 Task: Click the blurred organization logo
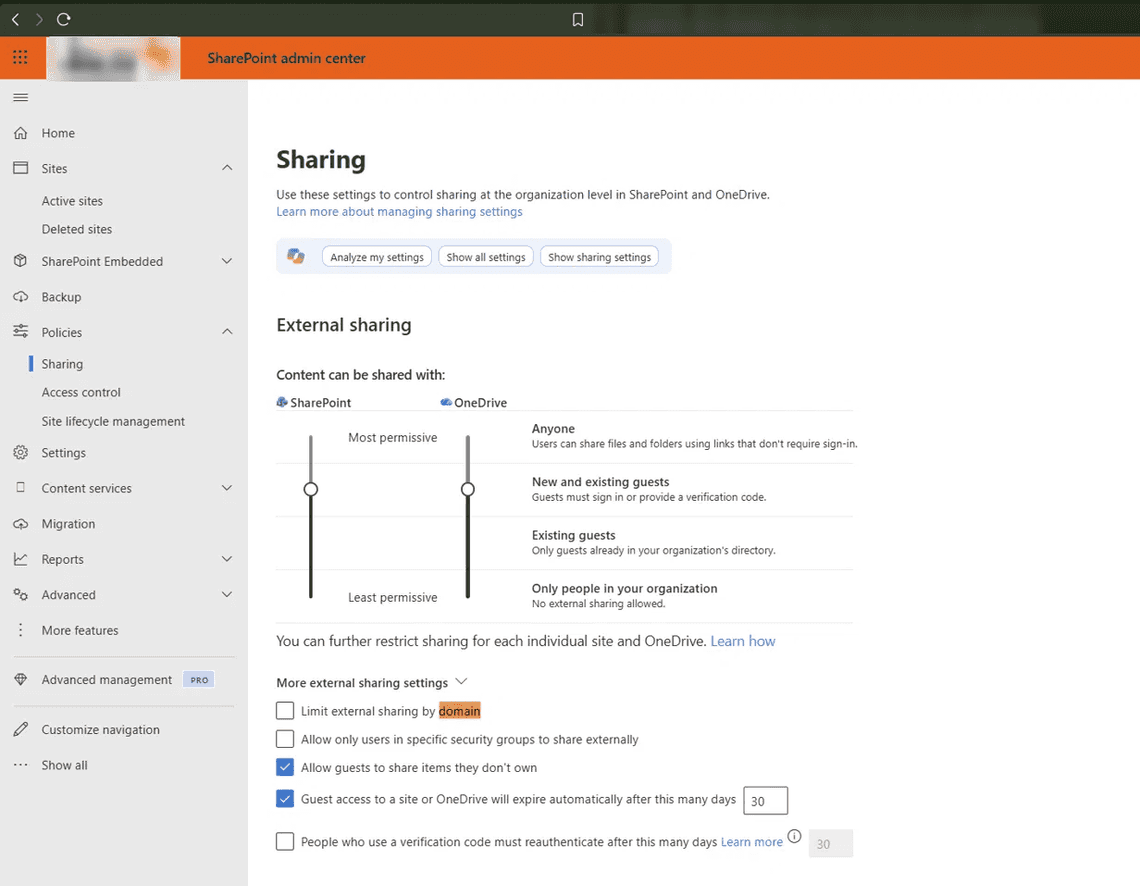tap(113, 58)
